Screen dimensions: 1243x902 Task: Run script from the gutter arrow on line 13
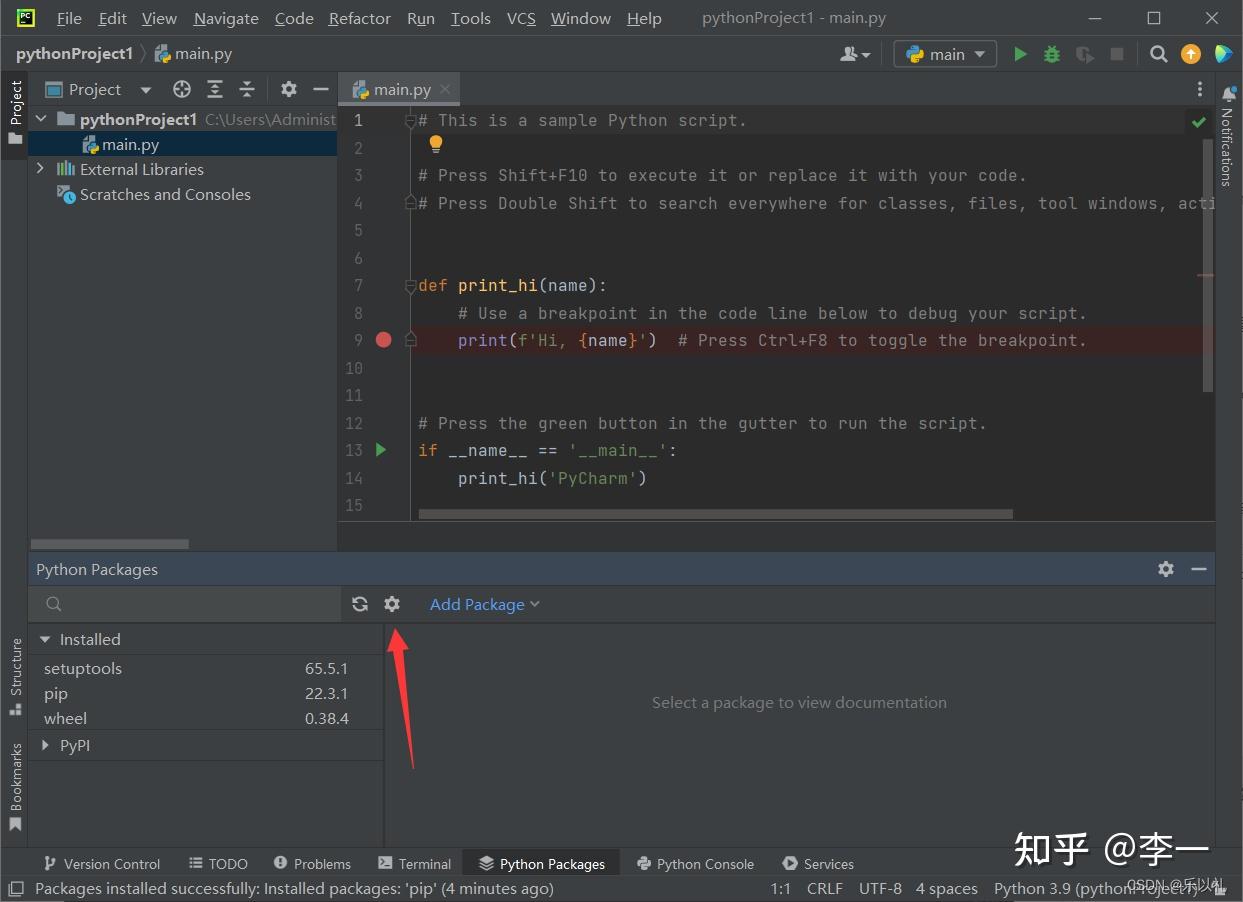381,450
